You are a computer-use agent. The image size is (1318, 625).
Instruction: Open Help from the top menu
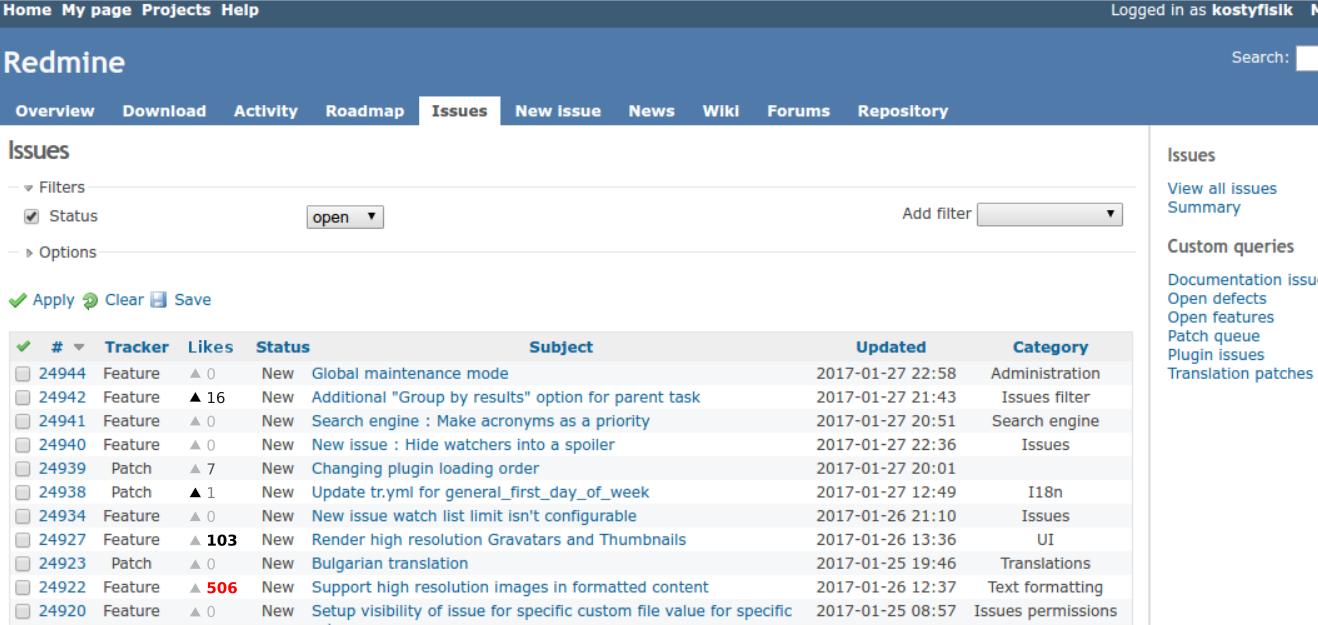click(240, 10)
